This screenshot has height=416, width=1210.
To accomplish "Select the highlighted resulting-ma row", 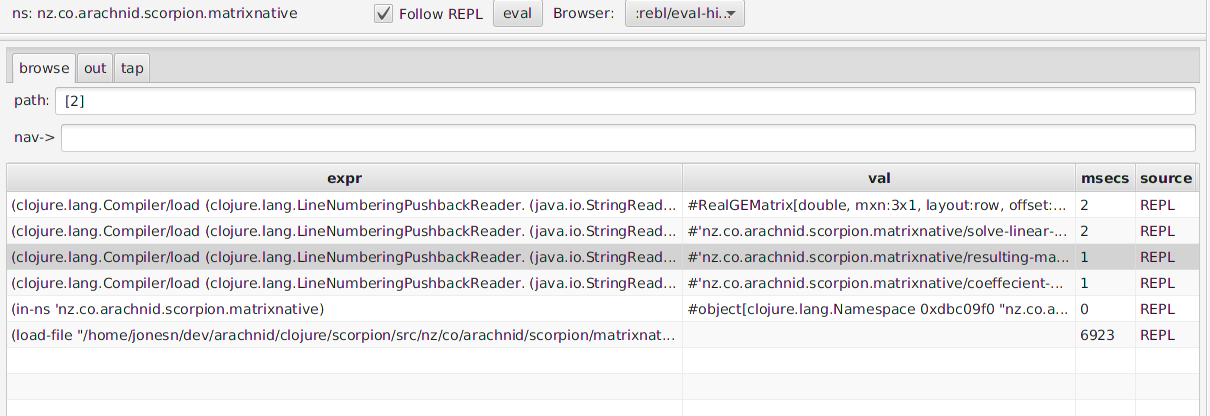I will click(602, 257).
